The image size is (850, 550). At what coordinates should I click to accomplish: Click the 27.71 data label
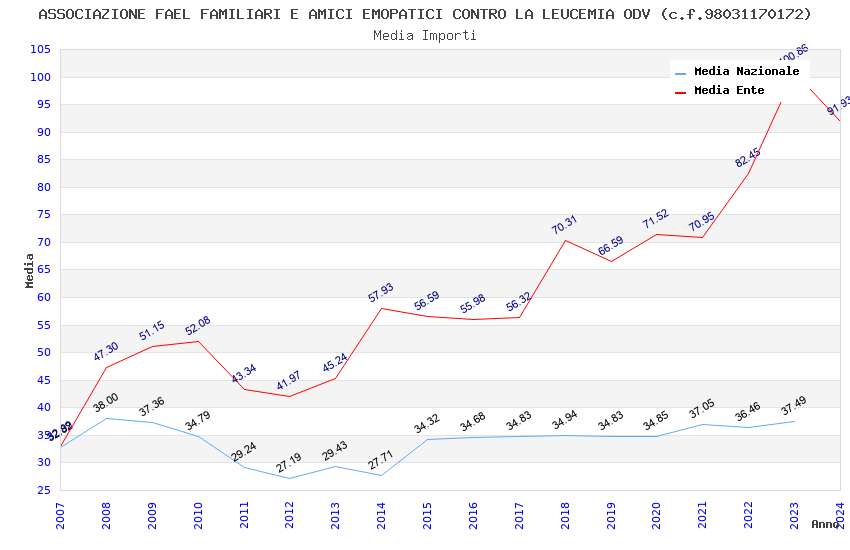pos(381,460)
